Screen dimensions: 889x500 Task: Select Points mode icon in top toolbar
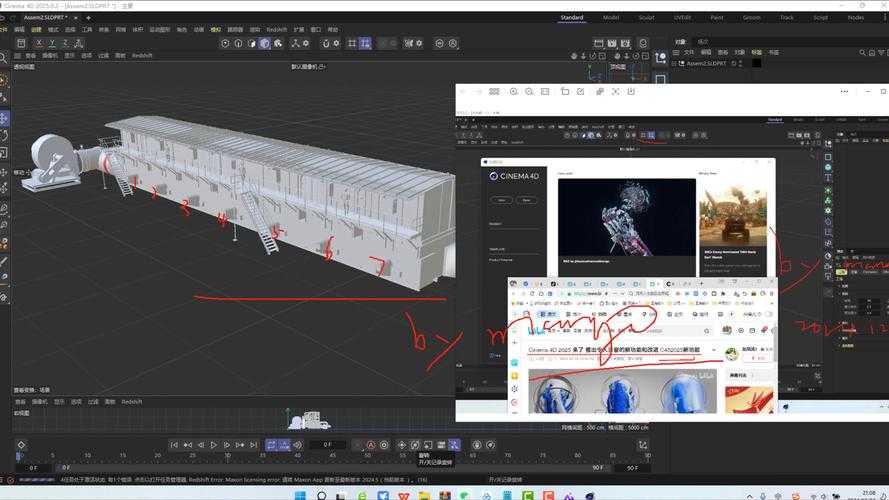tap(225, 43)
